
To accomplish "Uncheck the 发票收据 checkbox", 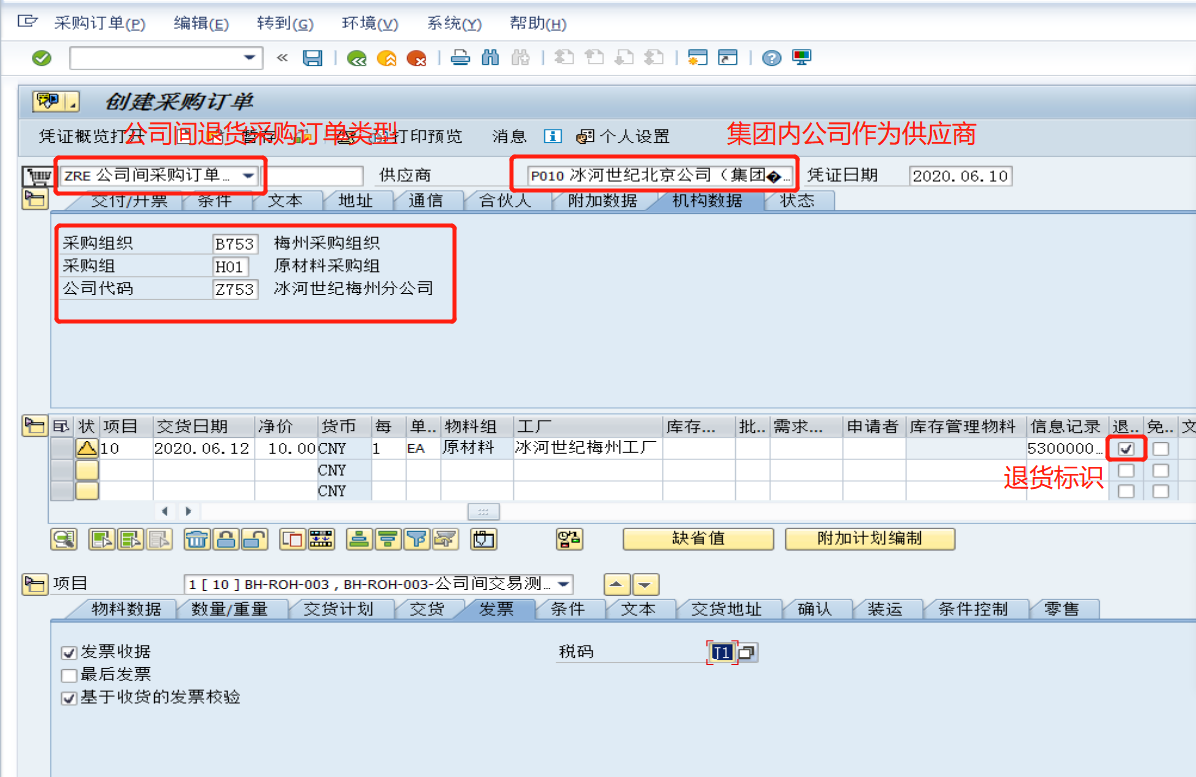I will pos(68,653).
